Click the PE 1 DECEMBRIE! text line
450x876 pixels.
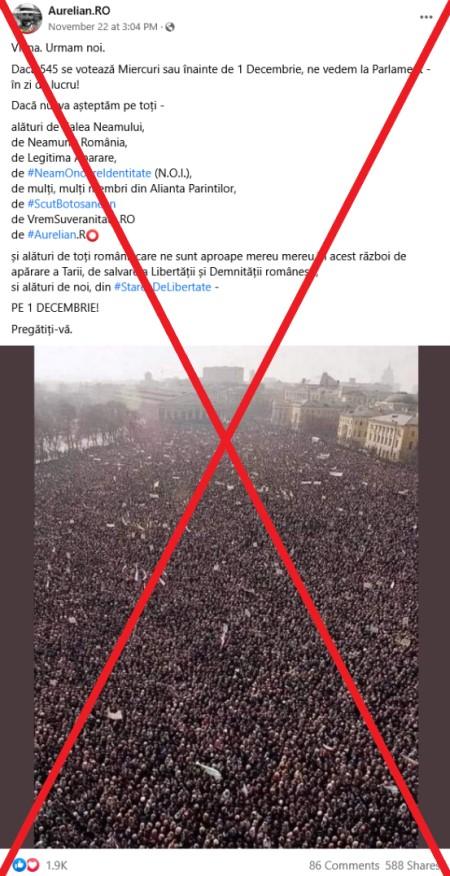(55, 307)
